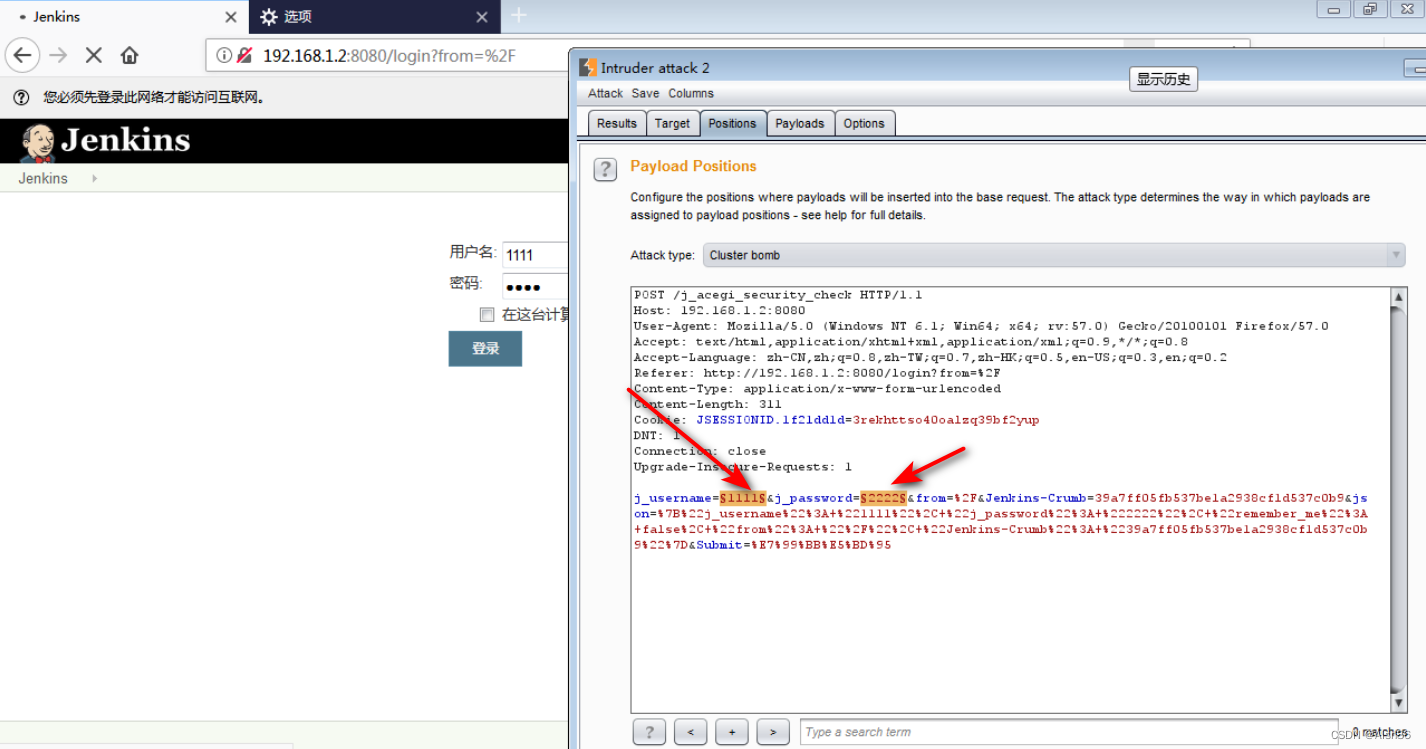Click the search term input field
Image resolution: width=1426 pixels, height=749 pixels.
pos(1068,732)
